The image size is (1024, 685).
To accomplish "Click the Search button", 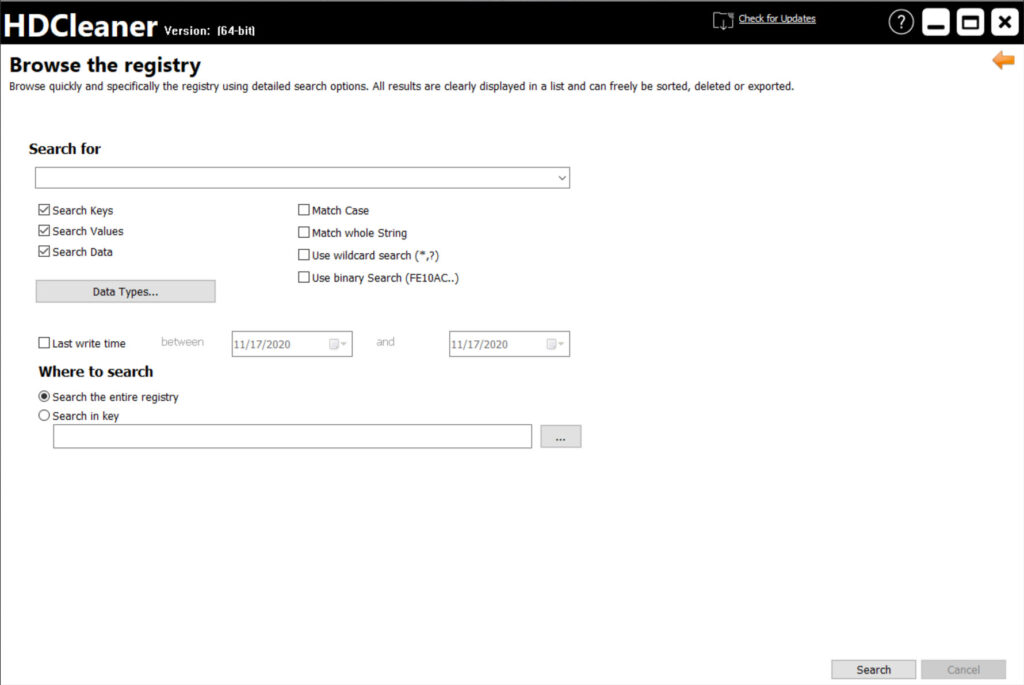I will point(873,669).
